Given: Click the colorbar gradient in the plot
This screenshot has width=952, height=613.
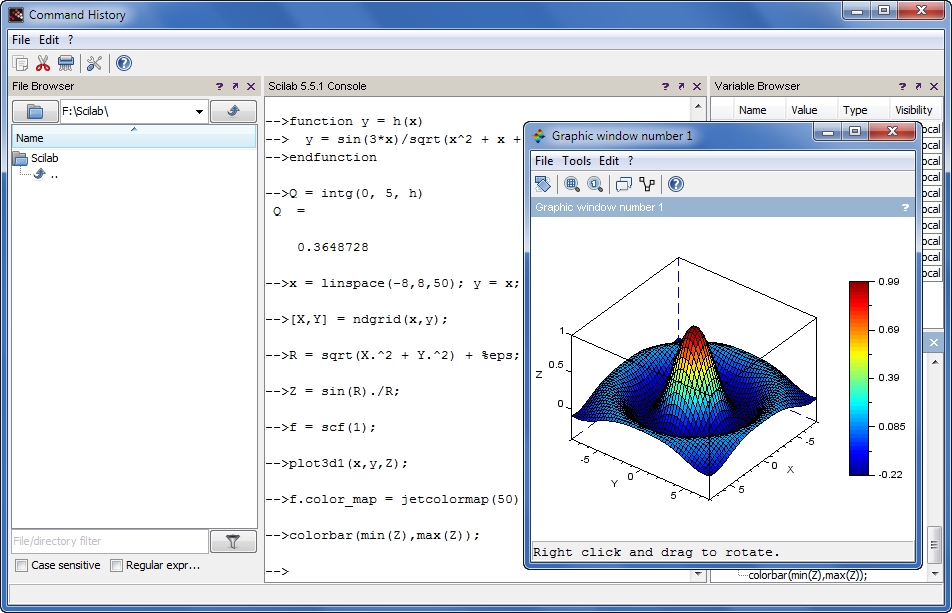Looking at the screenshot, I should [858, 378].
